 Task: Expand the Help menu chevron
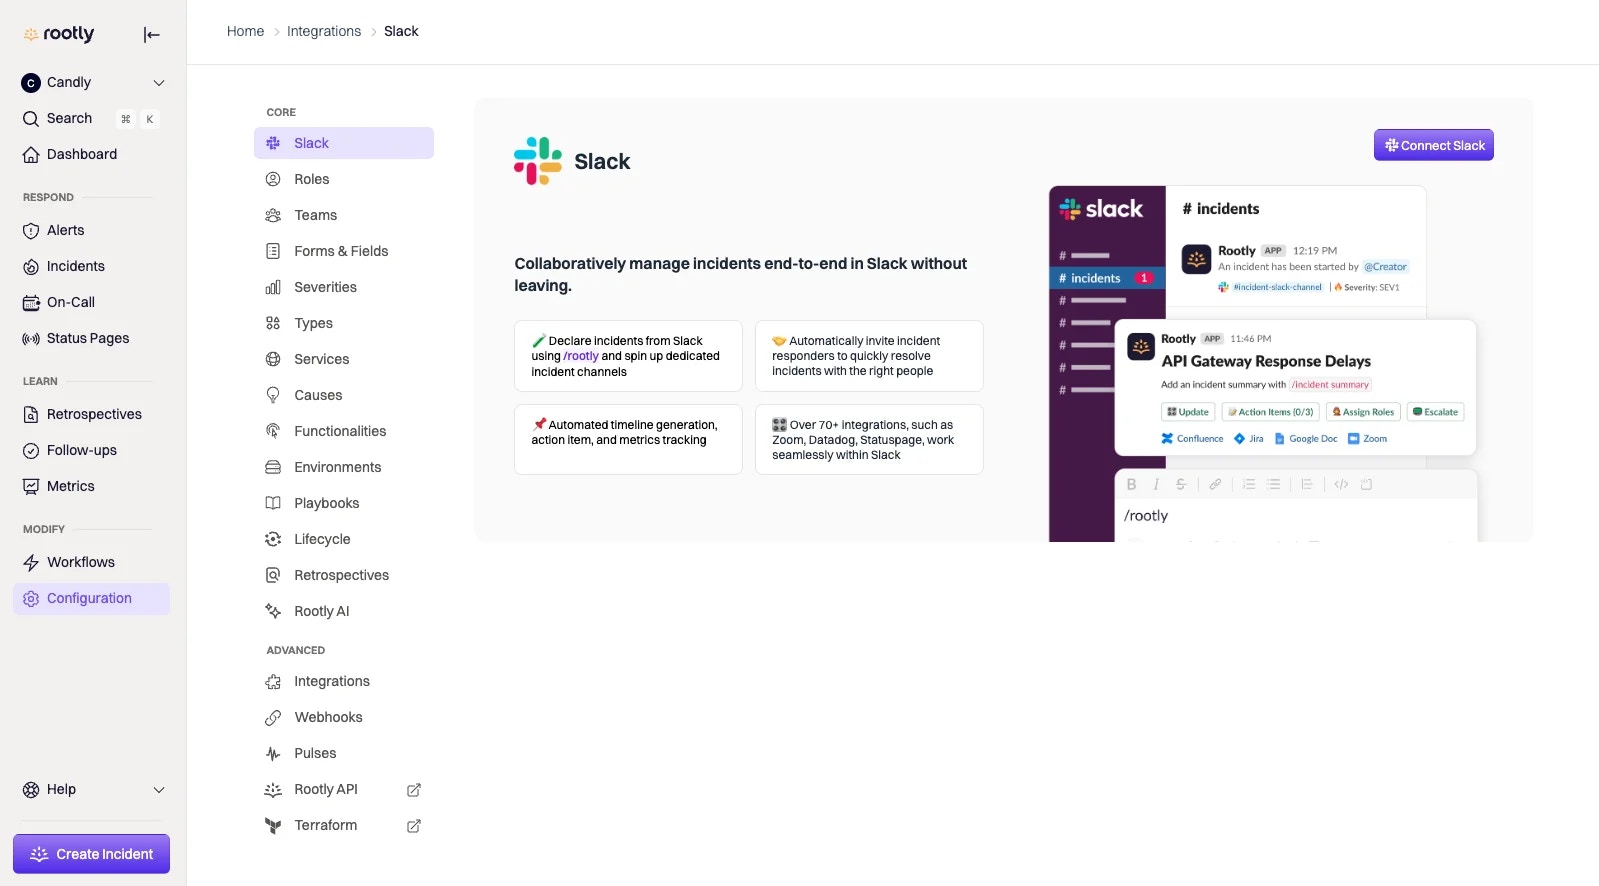point(159,790)
